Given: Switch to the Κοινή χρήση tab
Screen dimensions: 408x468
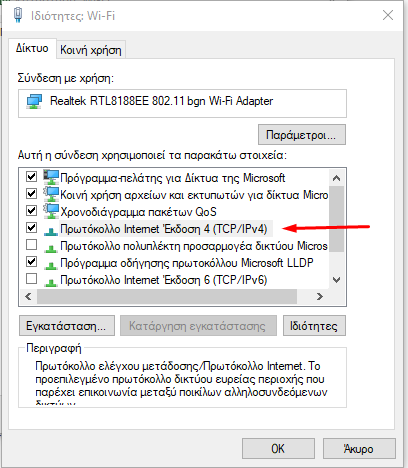Looking at the screenshot, I should point(91,50).
